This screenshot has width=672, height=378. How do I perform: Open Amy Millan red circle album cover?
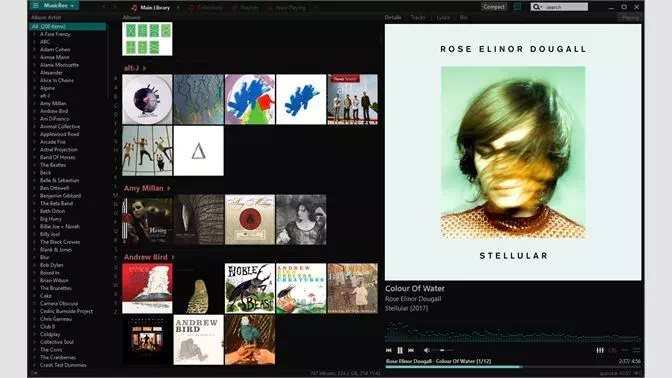point(249,219)
